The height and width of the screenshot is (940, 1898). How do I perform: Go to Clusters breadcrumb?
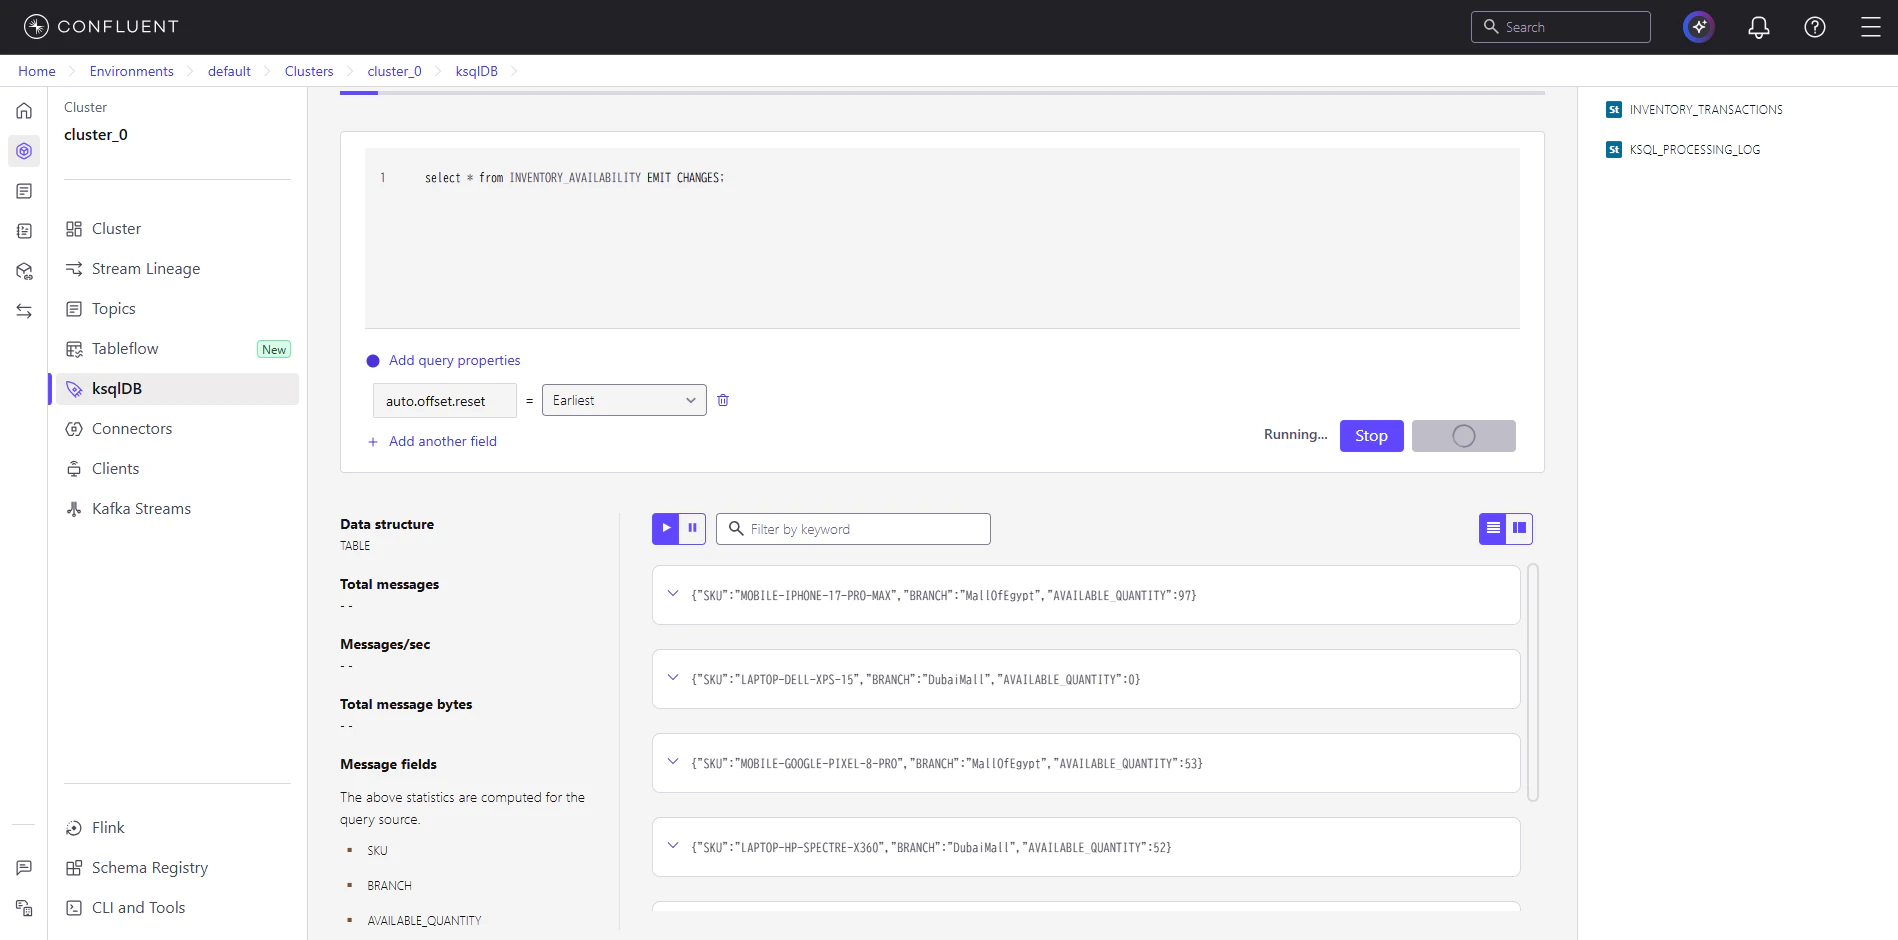pyautogui.click(x=309, y=71)
